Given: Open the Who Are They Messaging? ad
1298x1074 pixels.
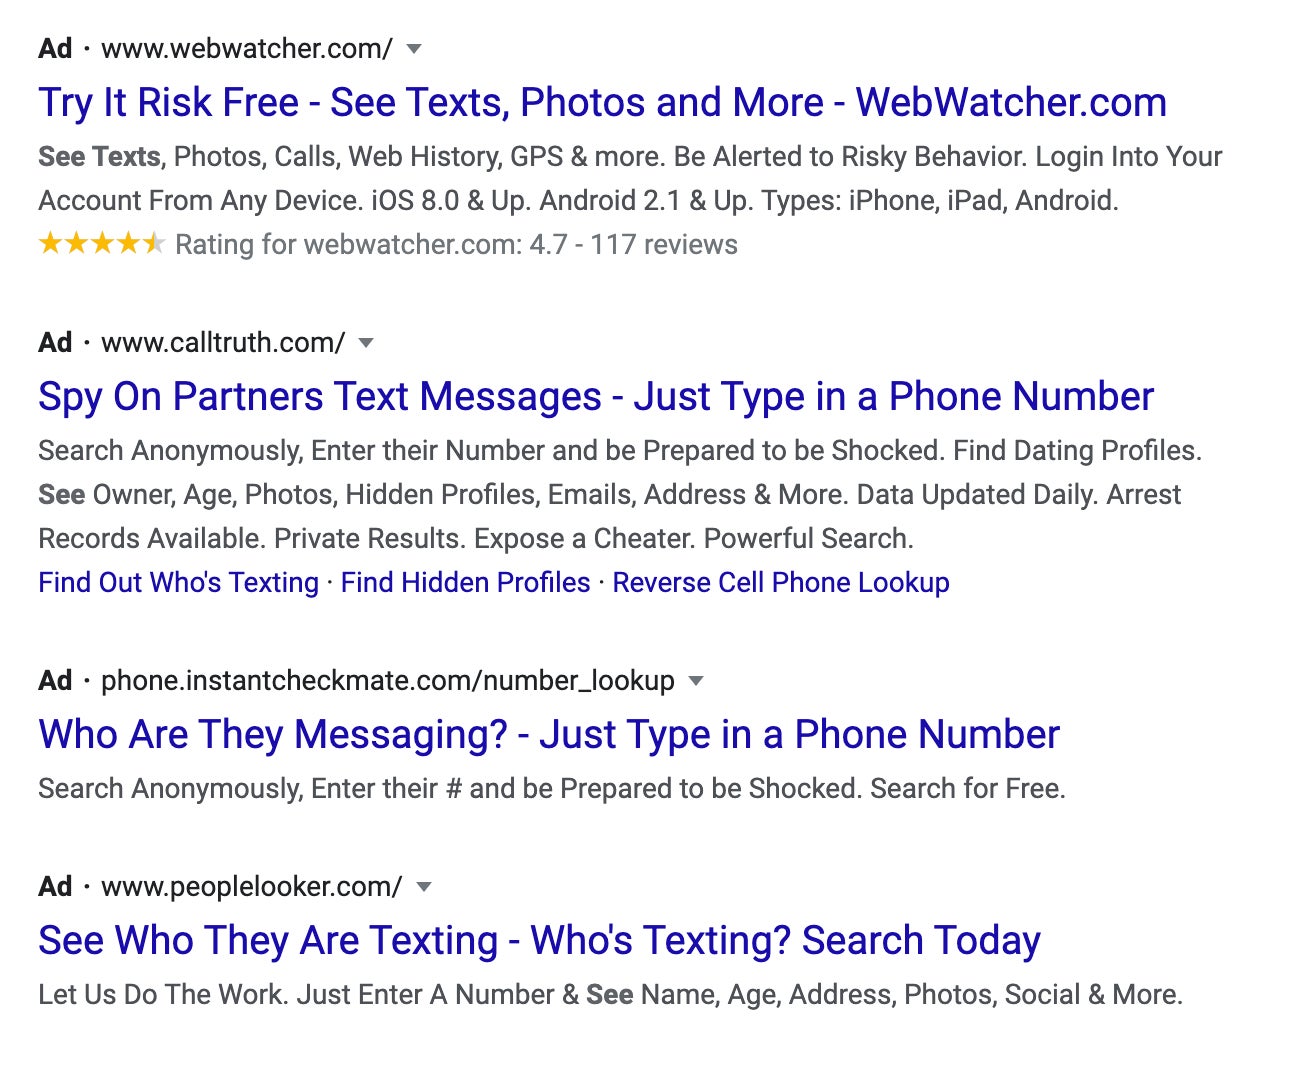Looking at the screenshot, I should coord(548,734).
